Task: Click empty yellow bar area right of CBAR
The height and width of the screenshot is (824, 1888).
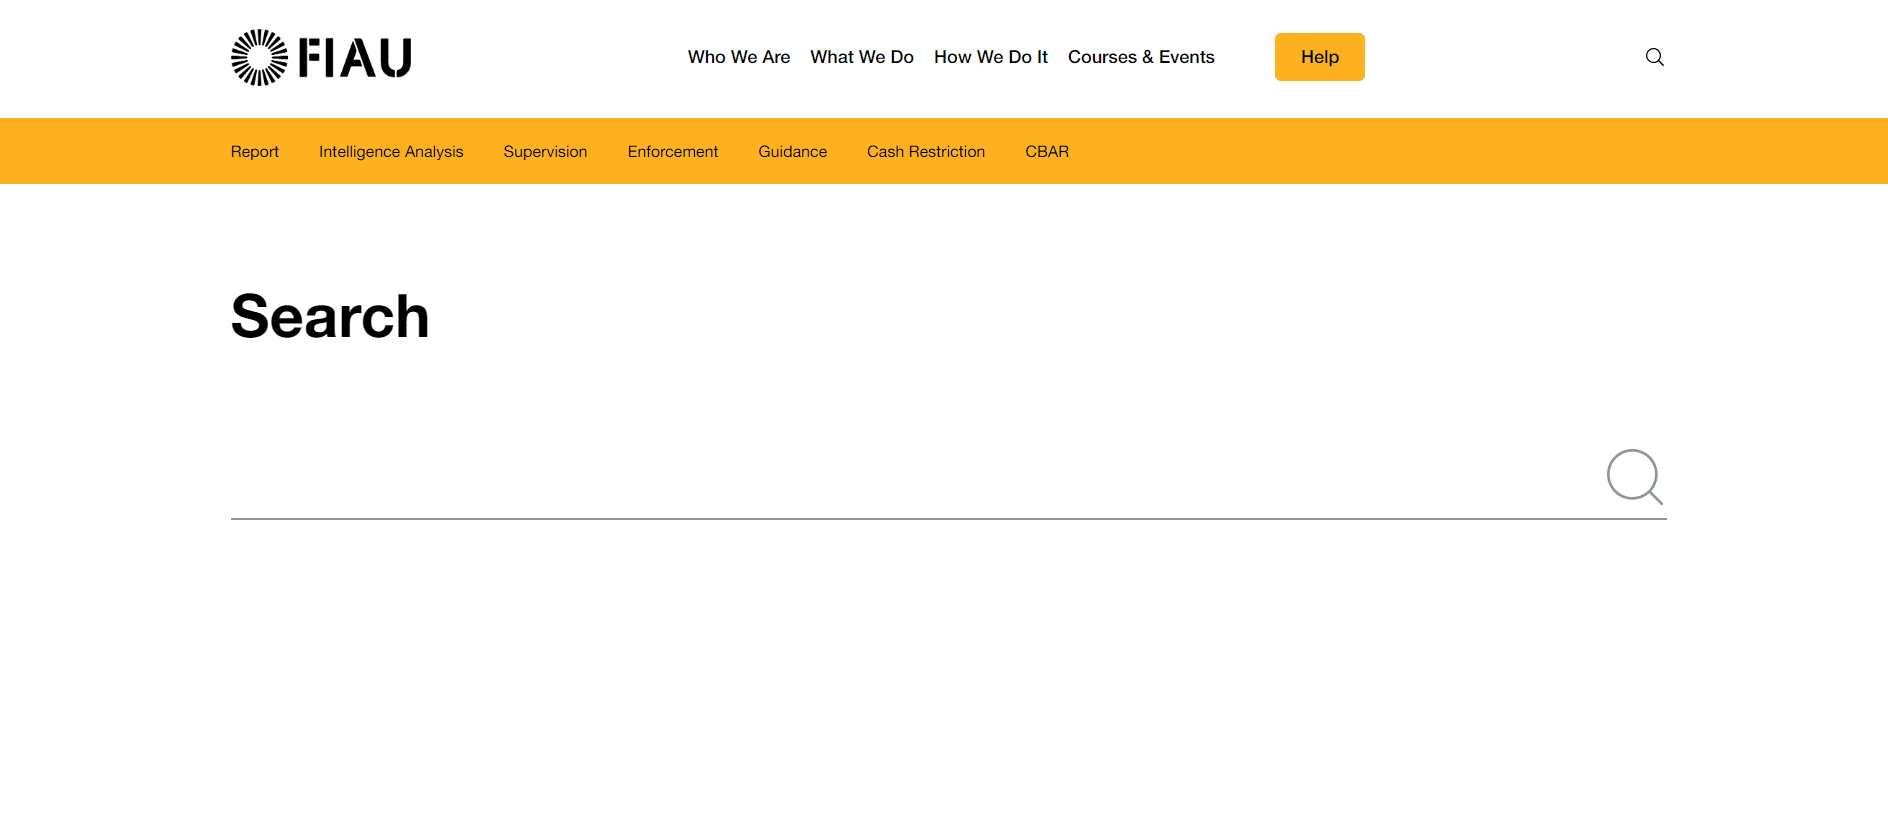Action: pos(1450,151)
